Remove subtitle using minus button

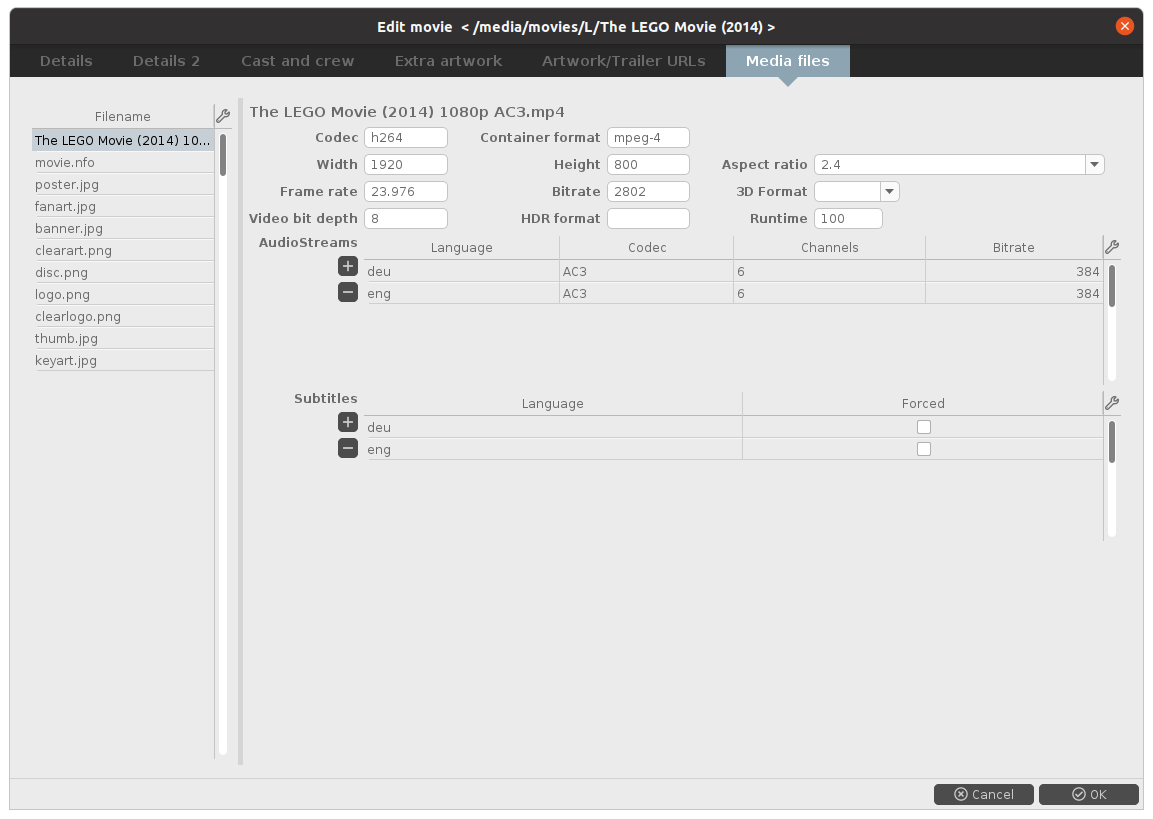[348, 448]
